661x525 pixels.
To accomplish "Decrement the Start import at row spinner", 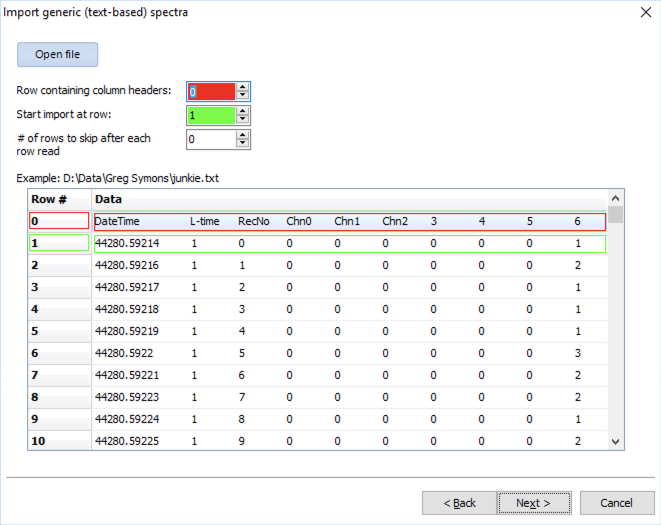I will click(243, 120).
